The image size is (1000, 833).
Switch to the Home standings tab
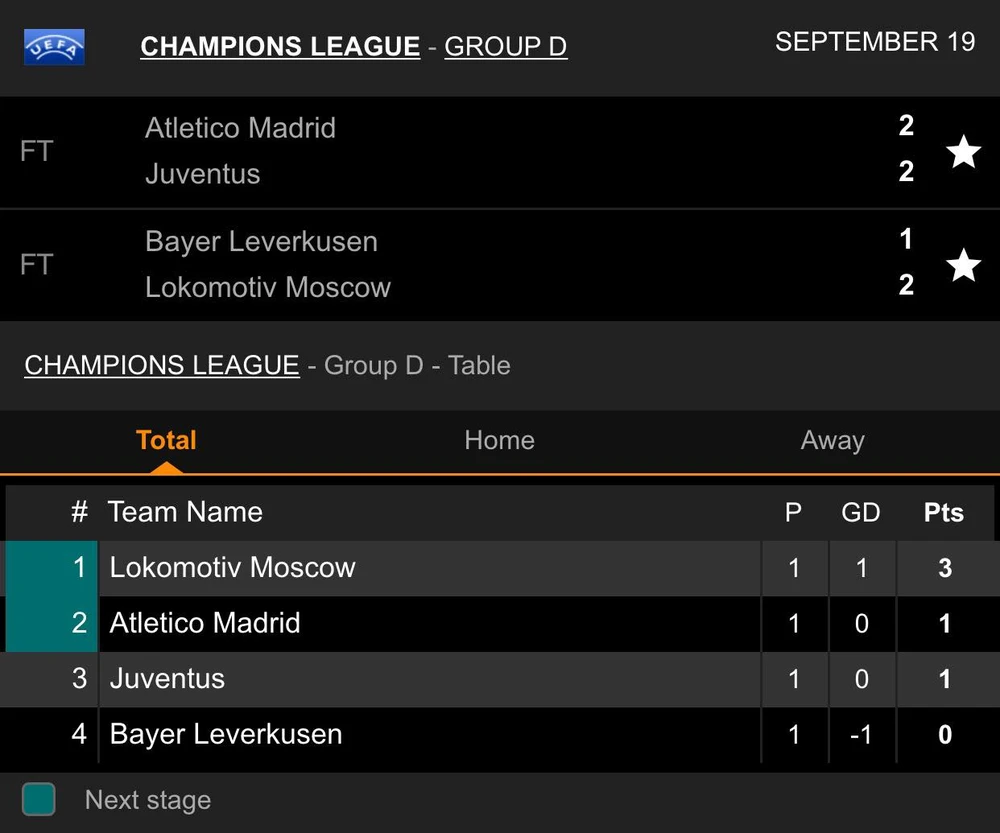499,441
